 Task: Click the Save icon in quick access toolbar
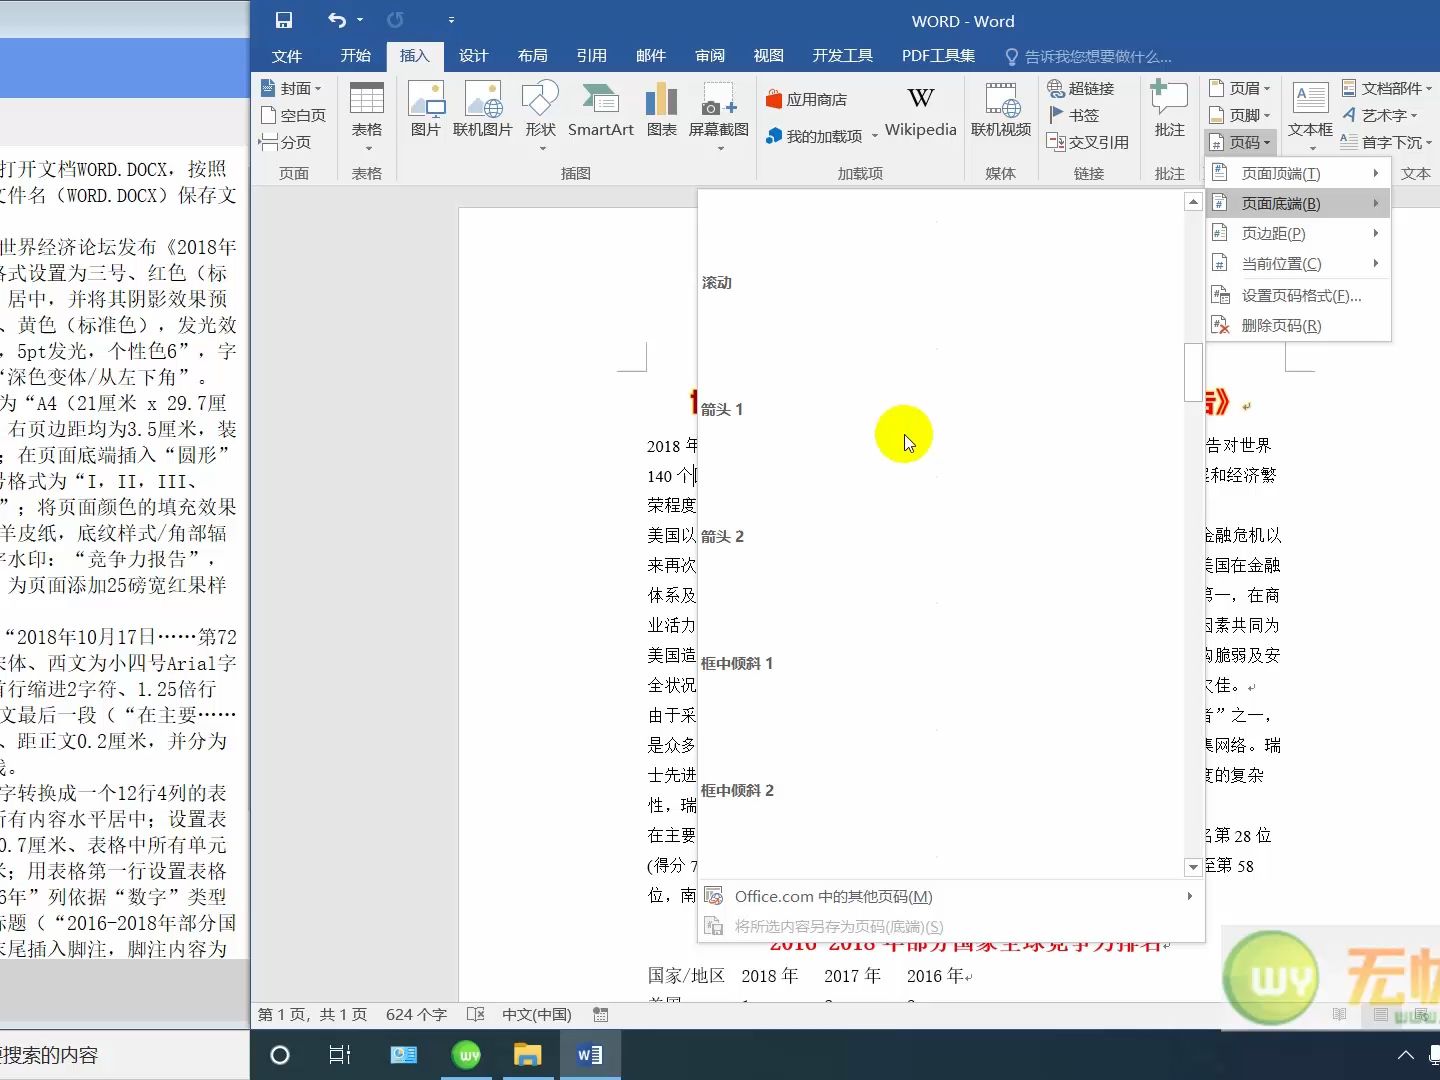coord(284,20)
